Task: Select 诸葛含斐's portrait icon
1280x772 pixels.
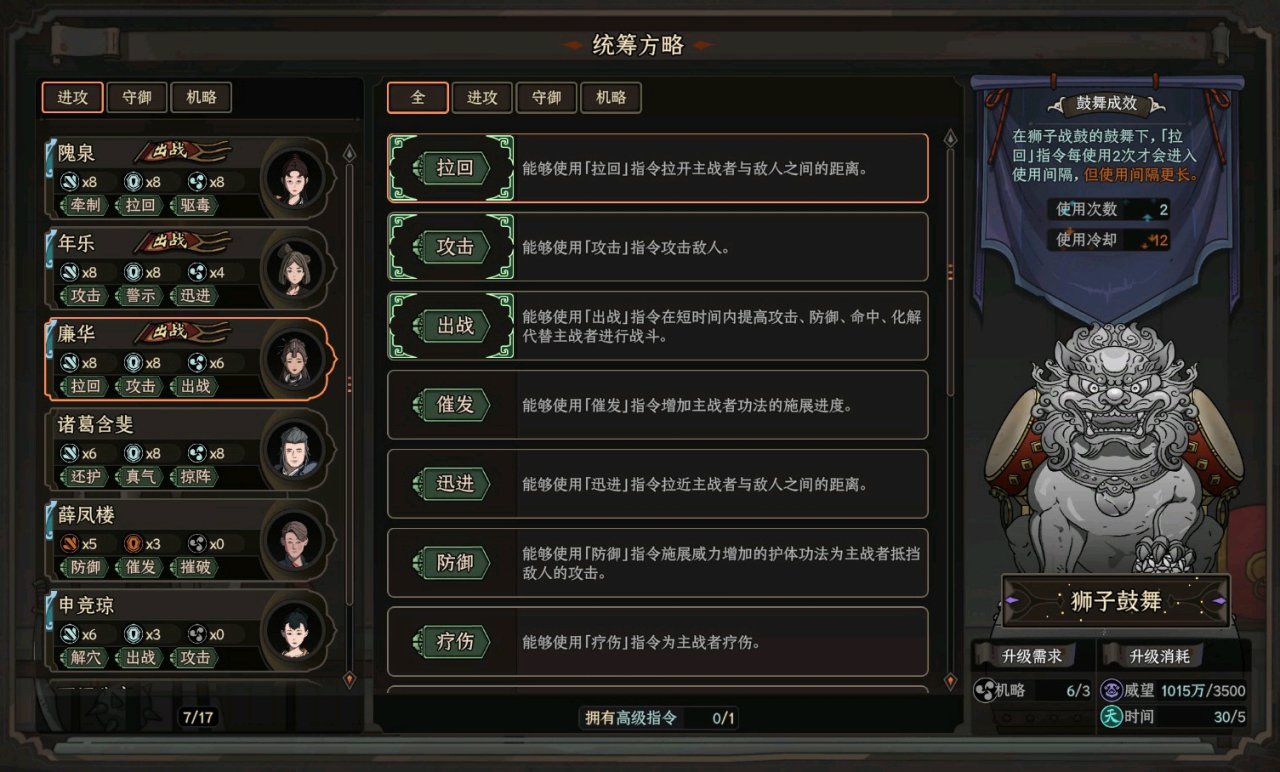Action: (x=293, y=449)
